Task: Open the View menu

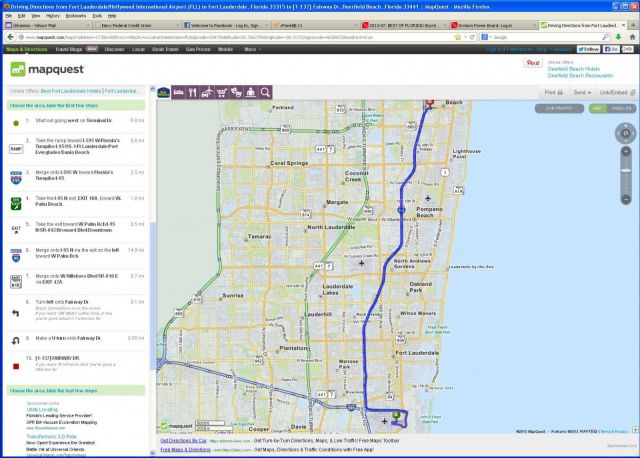Action: [36, 16]
